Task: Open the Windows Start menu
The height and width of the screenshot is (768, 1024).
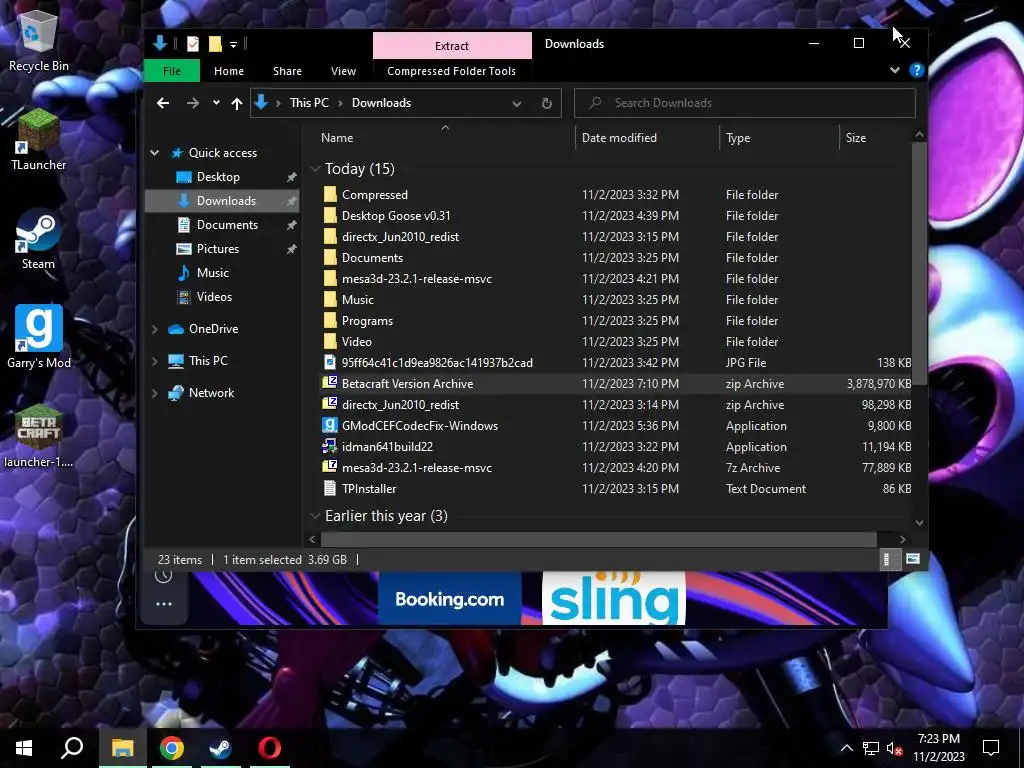Action: pyautogui.click(x=24, y=748)
